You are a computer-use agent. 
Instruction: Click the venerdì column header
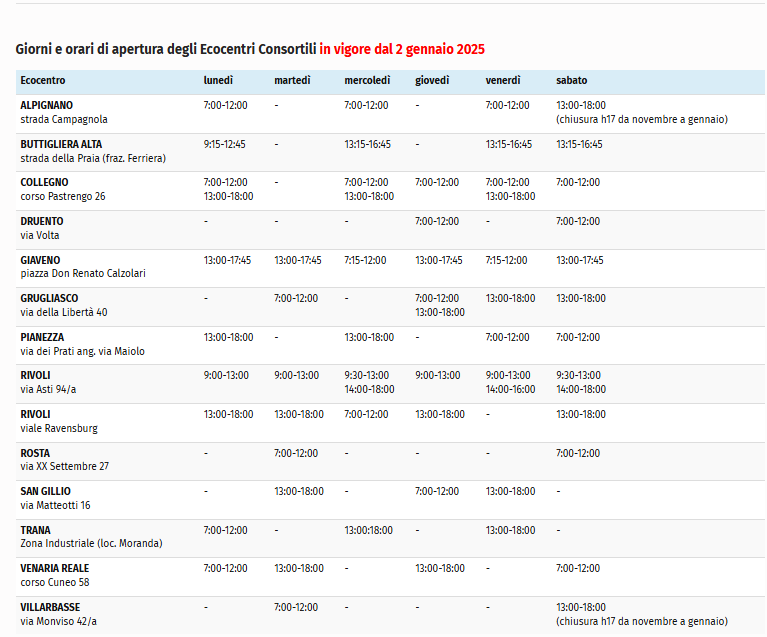pyautogui.click(x=503, y=80)
